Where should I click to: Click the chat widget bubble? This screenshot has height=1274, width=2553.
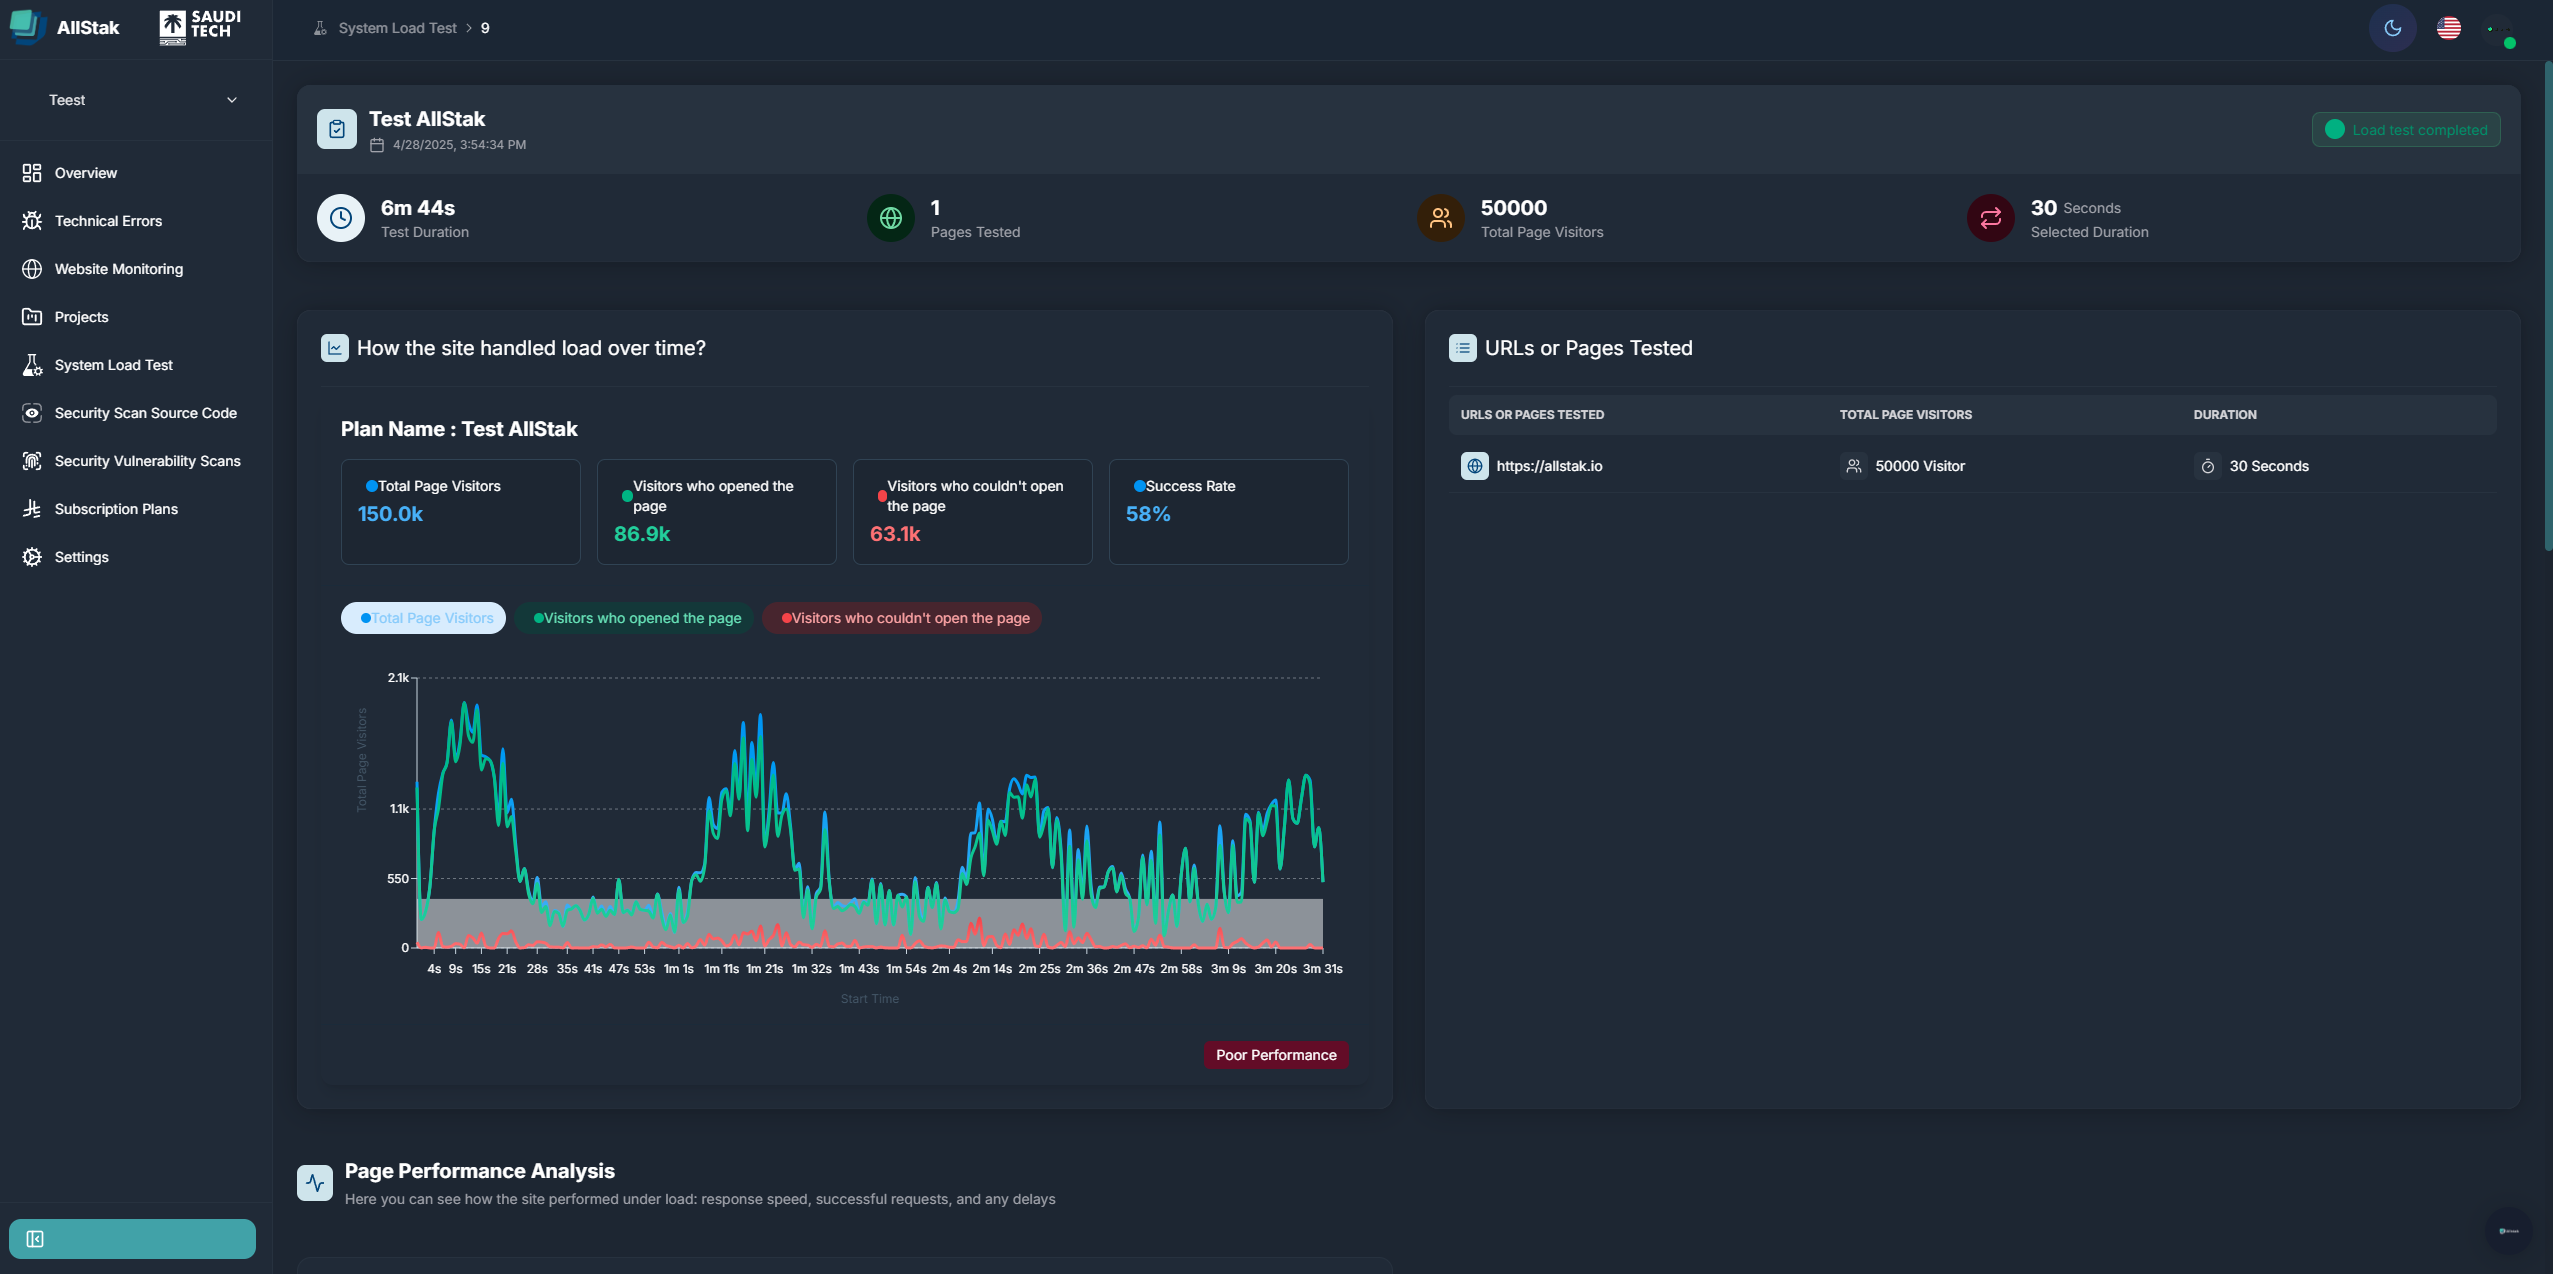(2508, 1231)
